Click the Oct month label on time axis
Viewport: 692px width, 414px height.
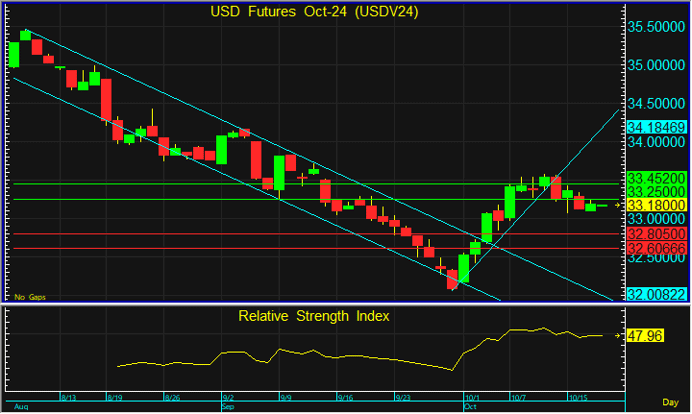pyautogui.click(x=470, y=407)
